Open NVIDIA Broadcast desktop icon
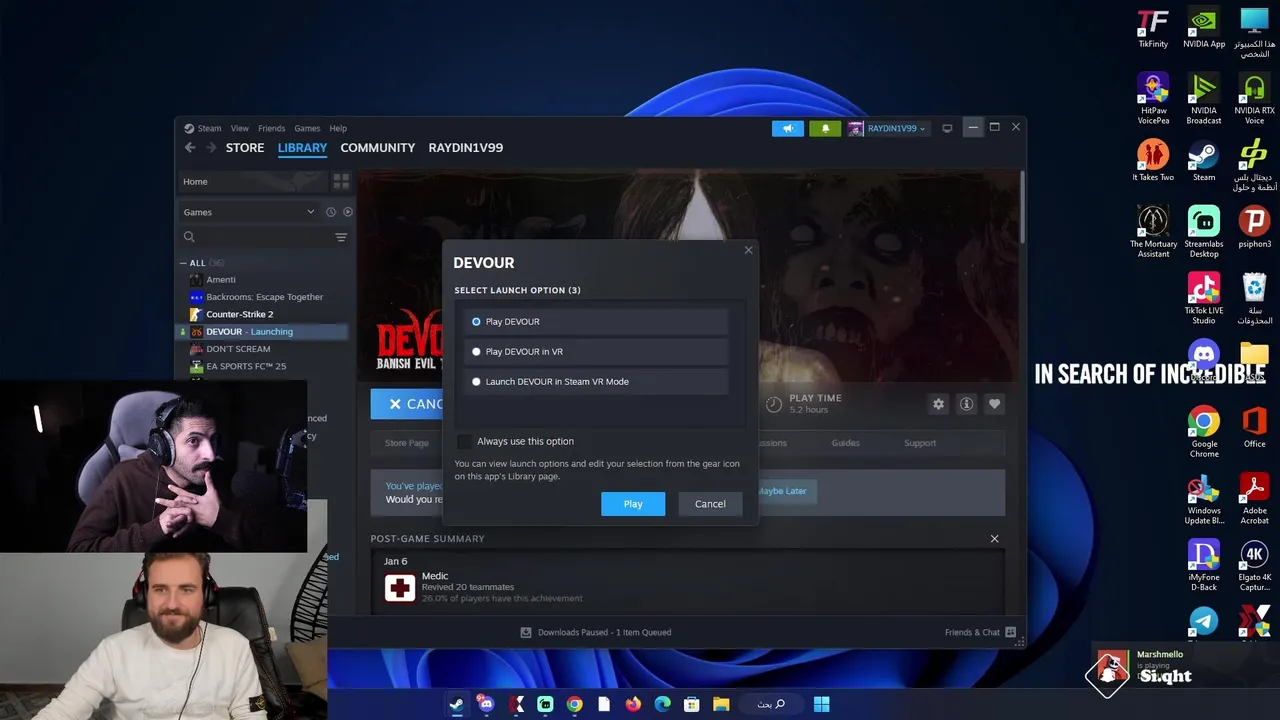The image size is (1280, 720). tap(1204, 98)
